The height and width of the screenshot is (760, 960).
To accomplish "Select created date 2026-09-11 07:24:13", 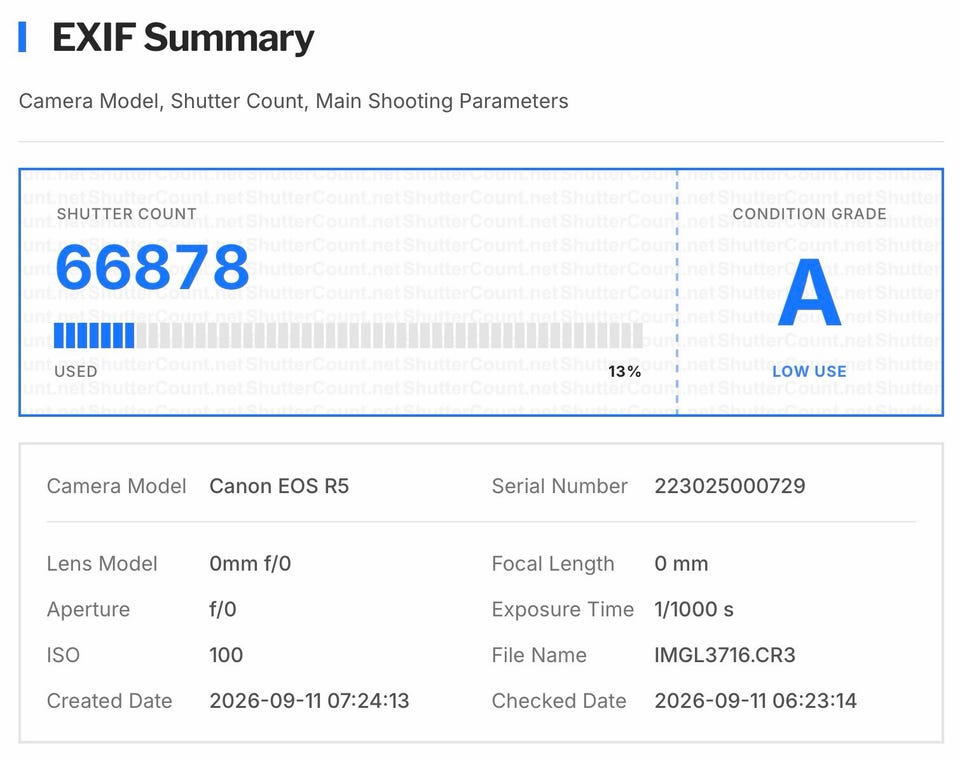I will [x=309, y=701].
